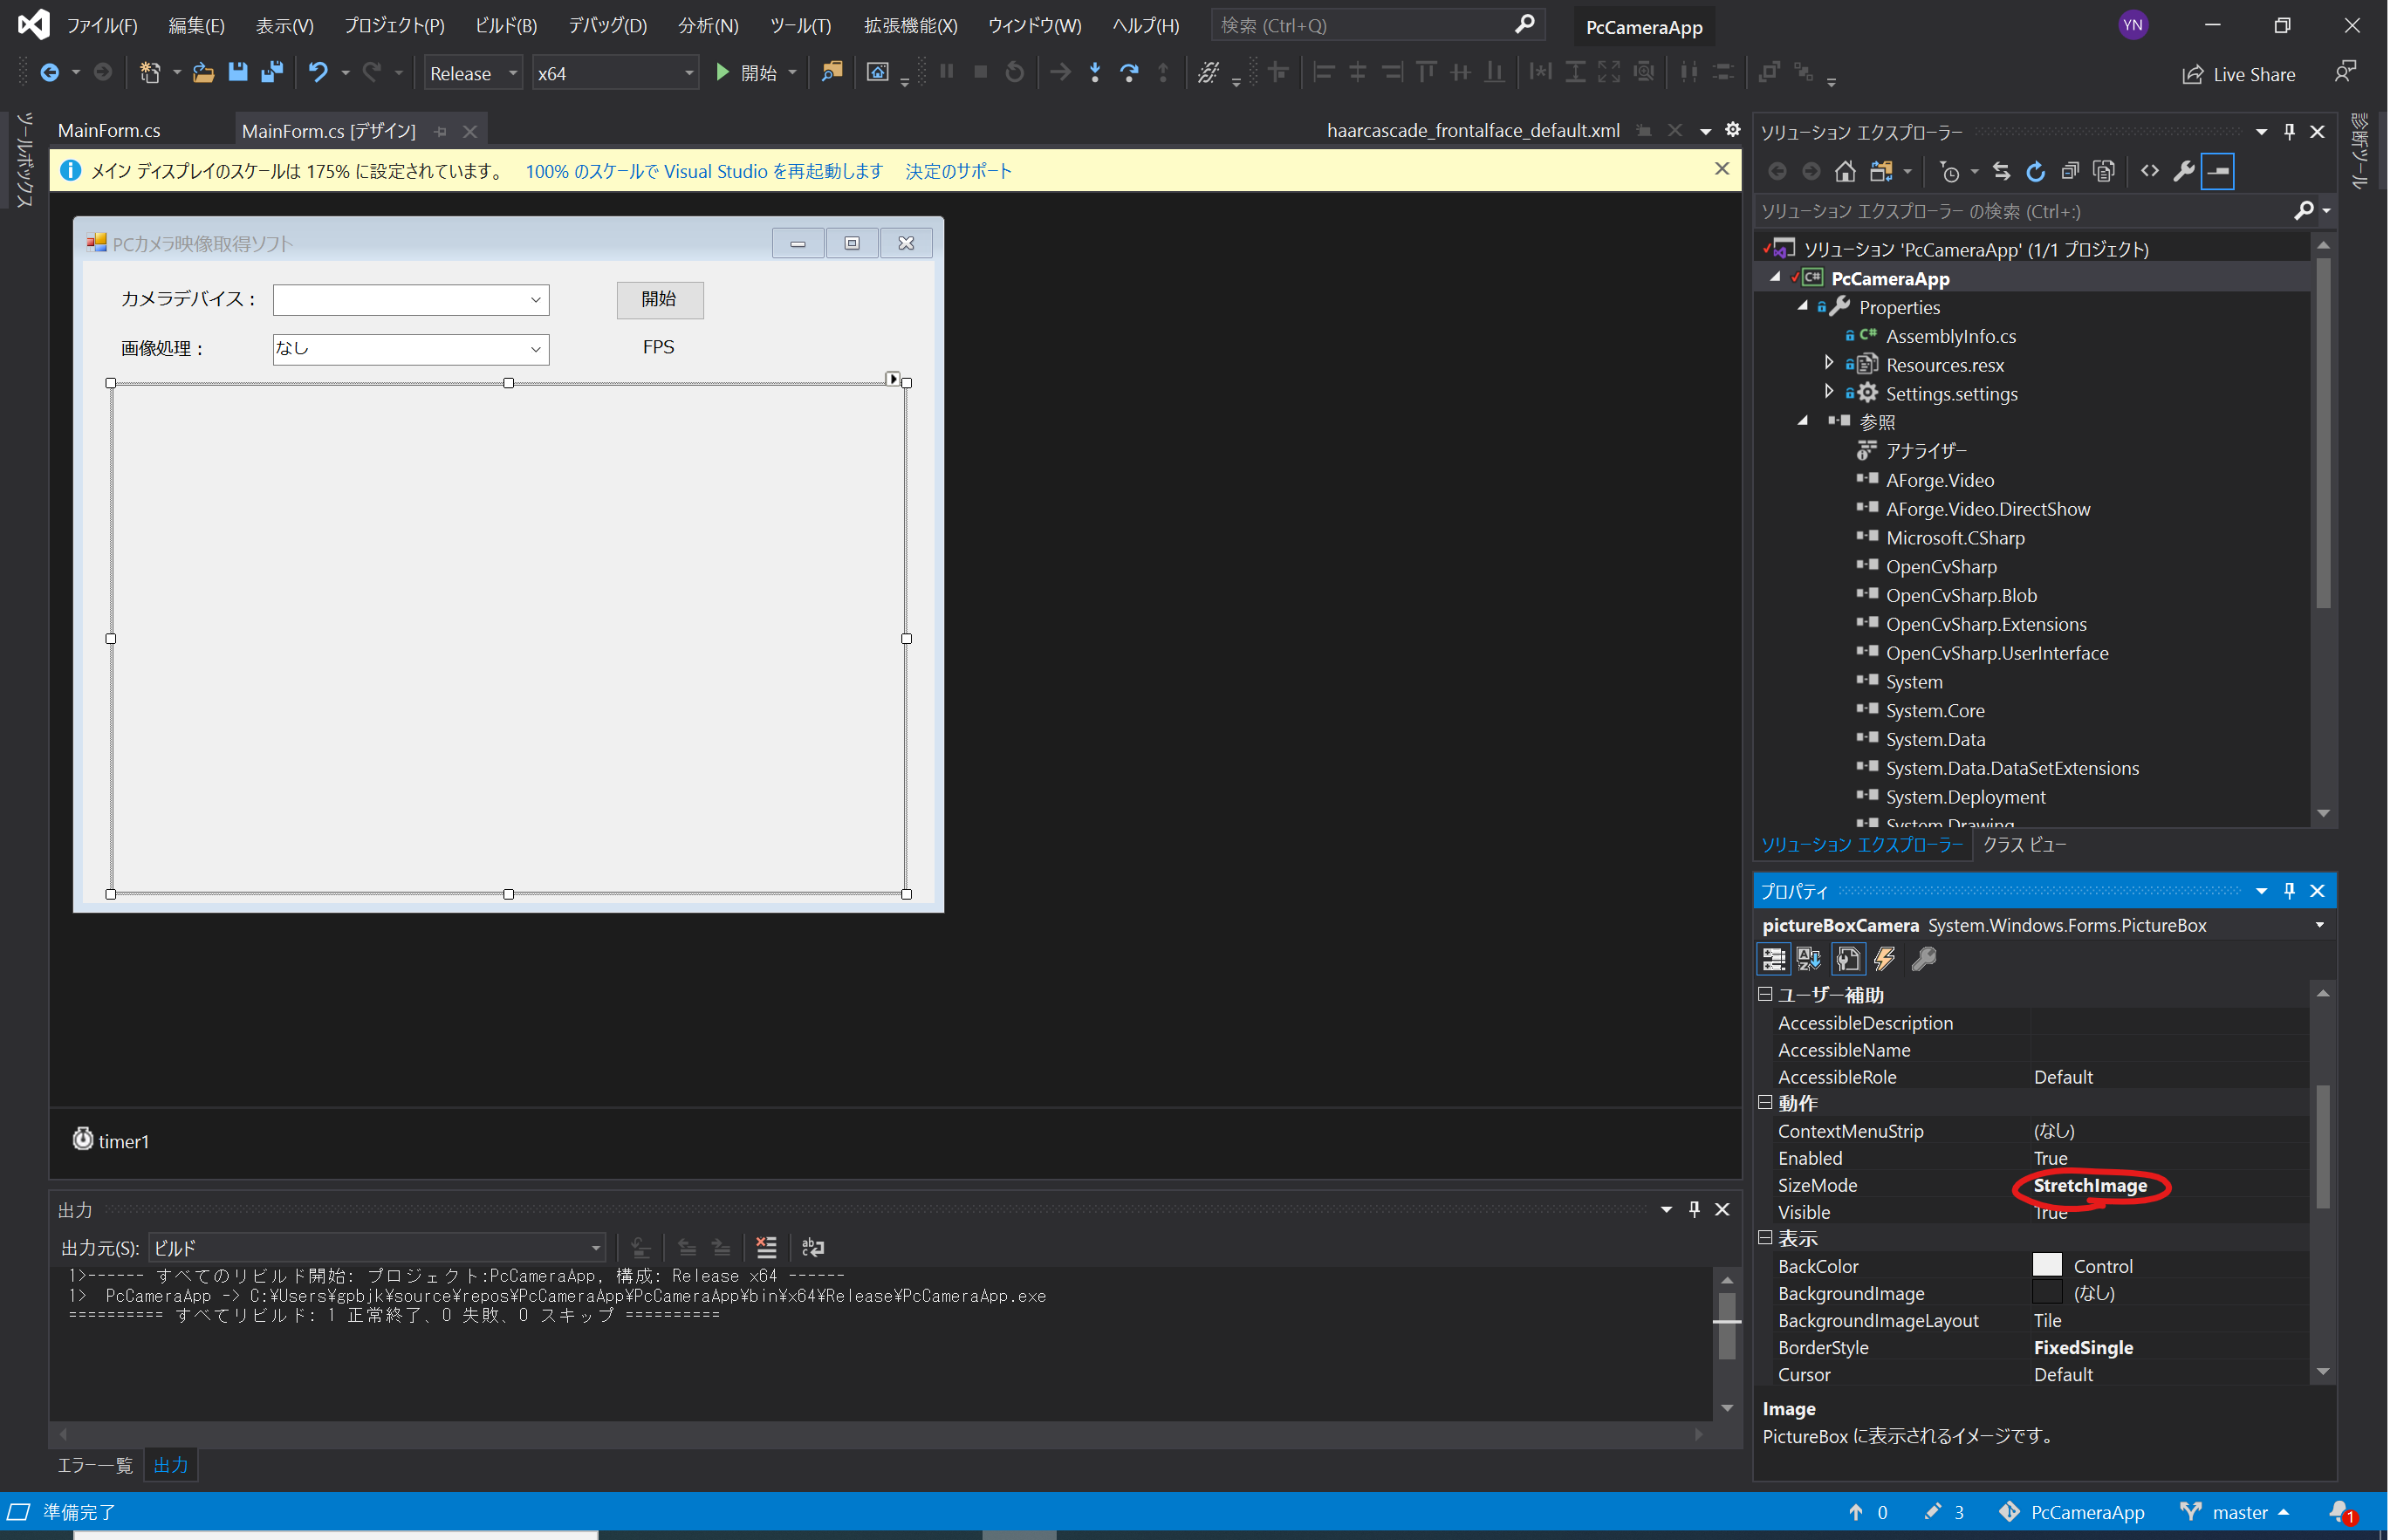Show the Properties page button
Screen dimensions: 2397x1540
coord(1849,960)
